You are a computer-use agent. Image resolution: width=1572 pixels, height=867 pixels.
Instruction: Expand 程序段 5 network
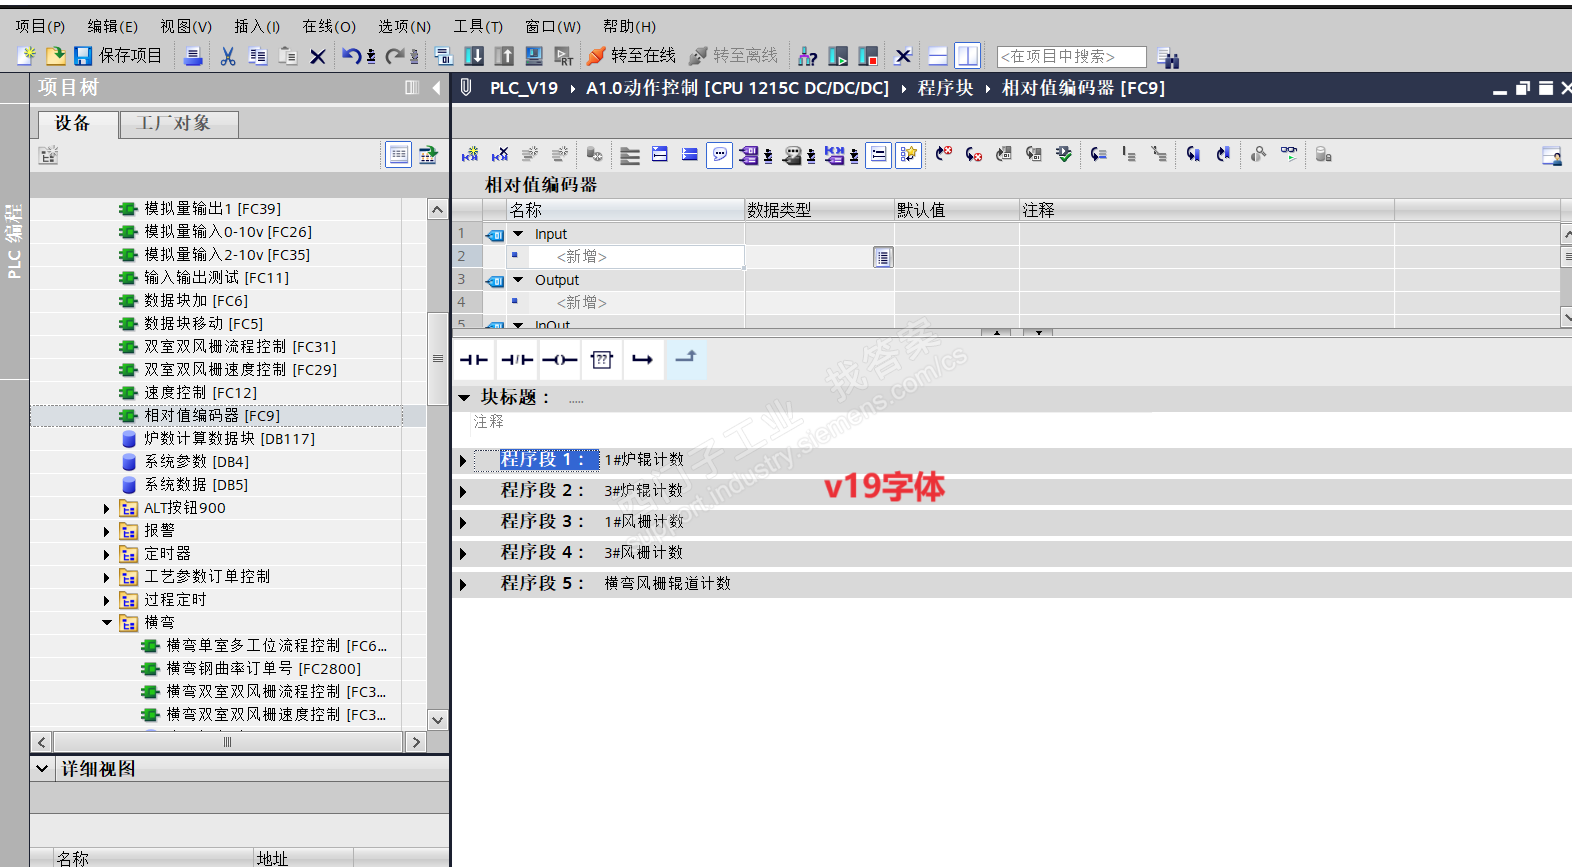coord(463,585)
